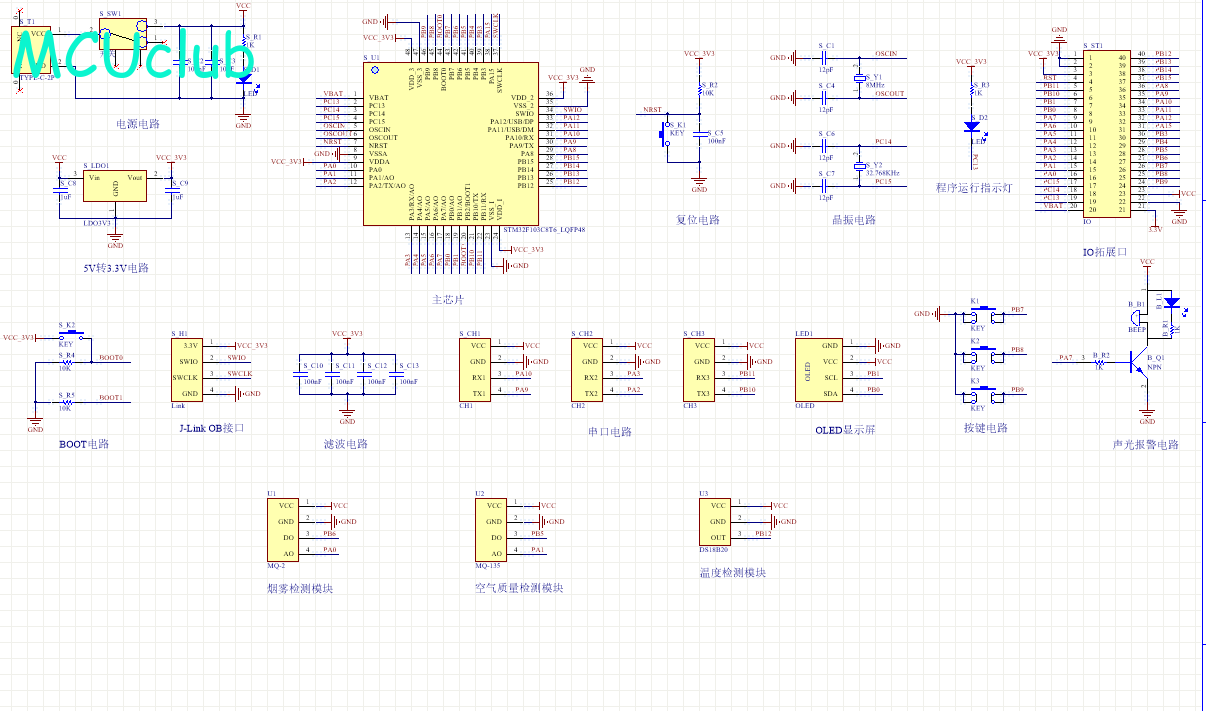Select the S_D2 LED diode symbol
Image resolution: width=1206 pixels, height=711 pixels.
pos(971,126)
